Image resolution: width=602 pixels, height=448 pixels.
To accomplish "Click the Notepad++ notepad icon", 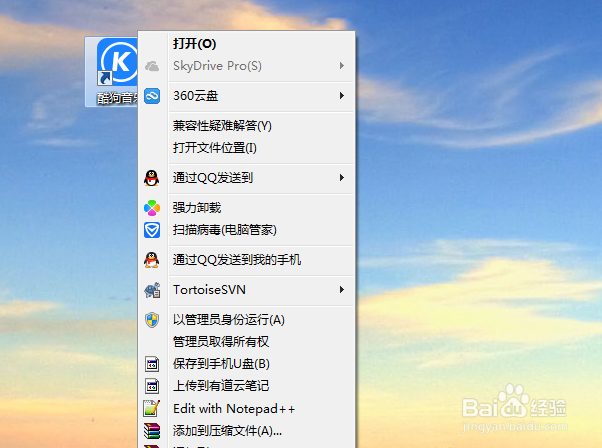I will click(x=152, y=408).
